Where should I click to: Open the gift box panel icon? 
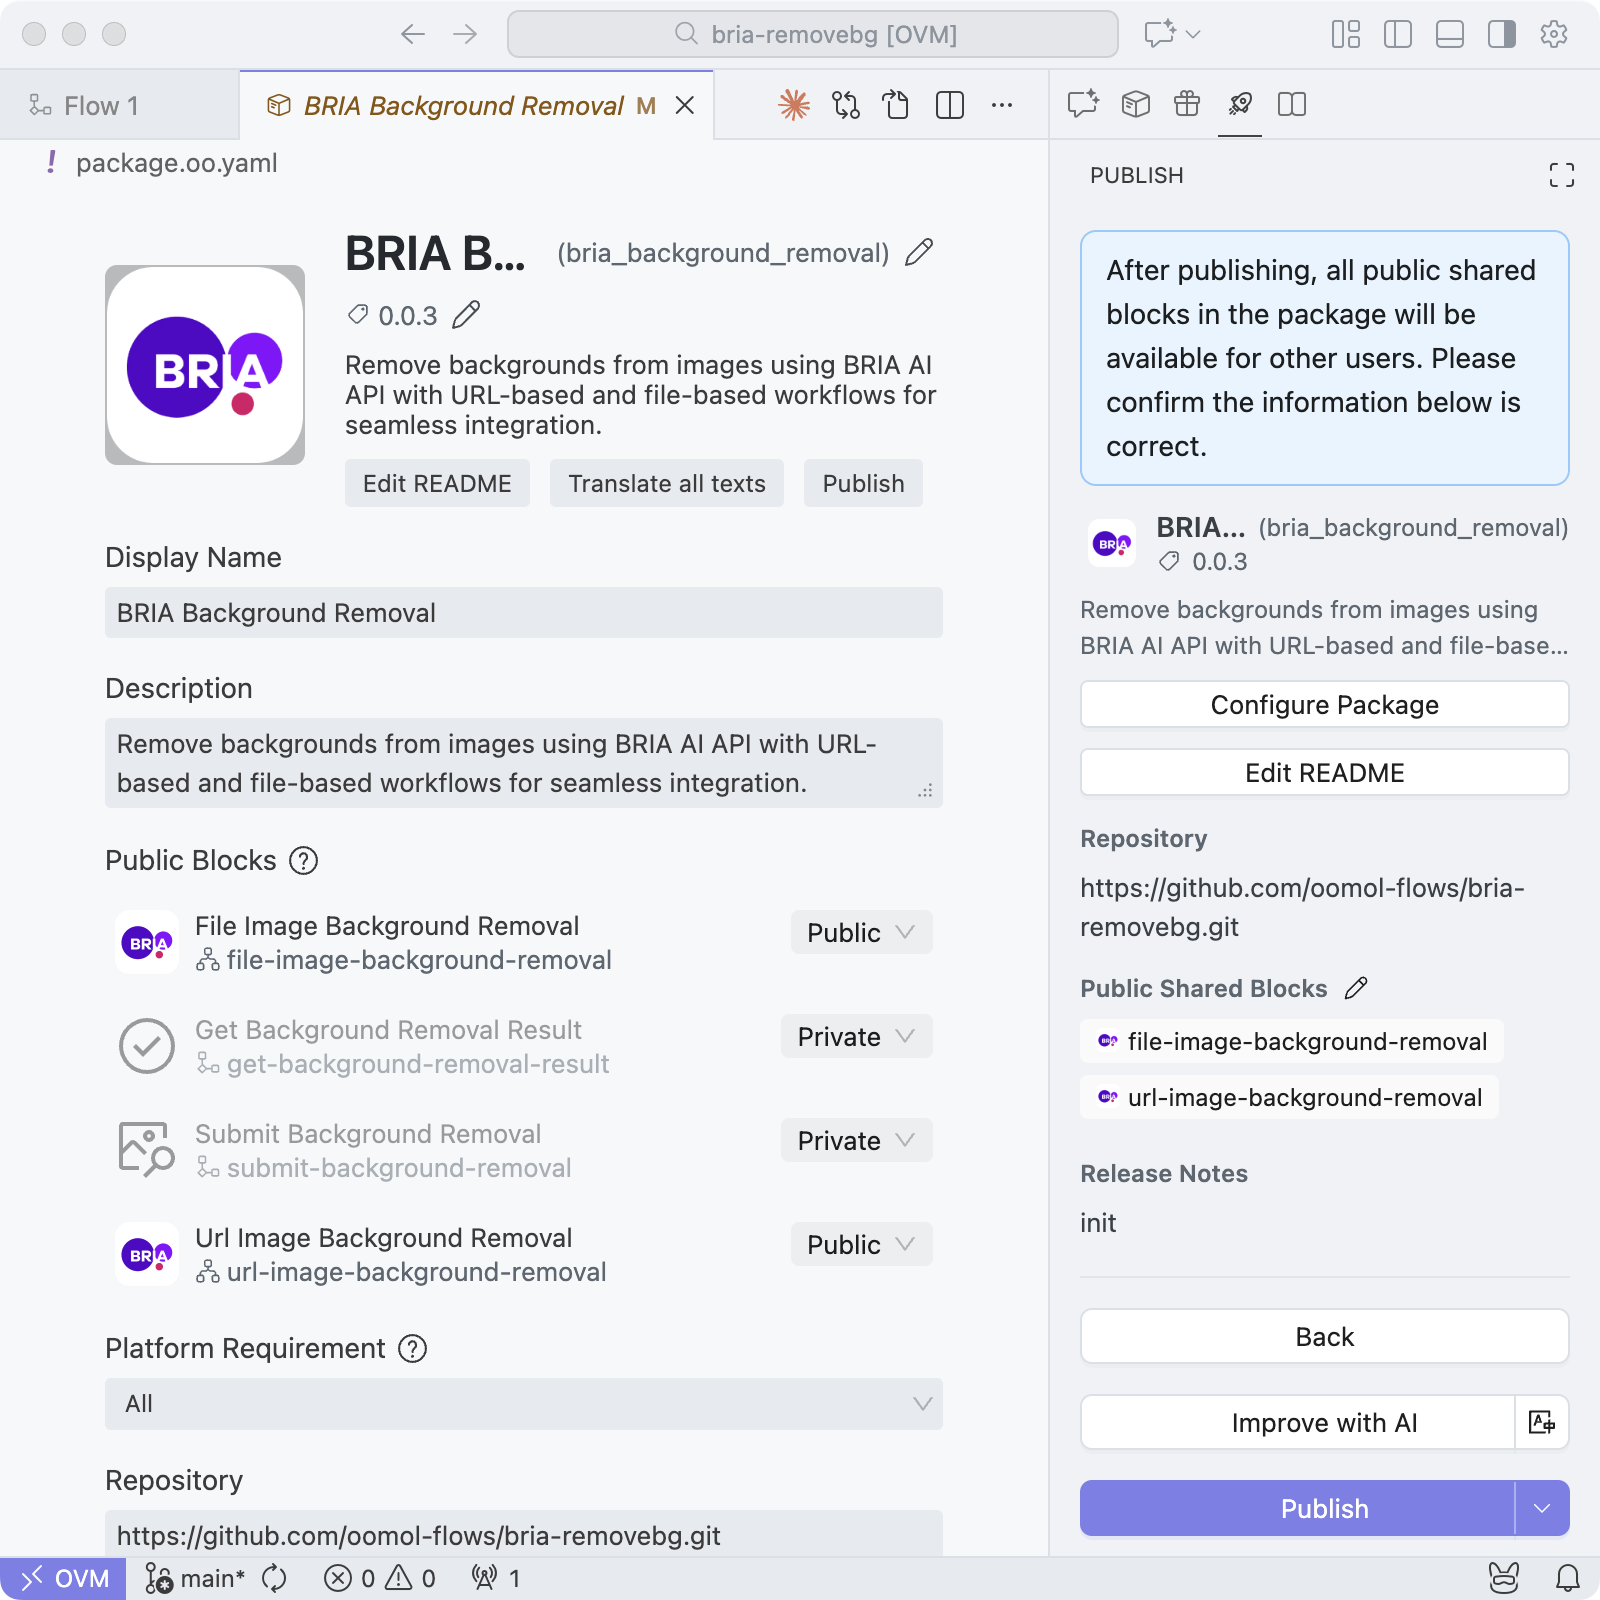click(1187, 104)
